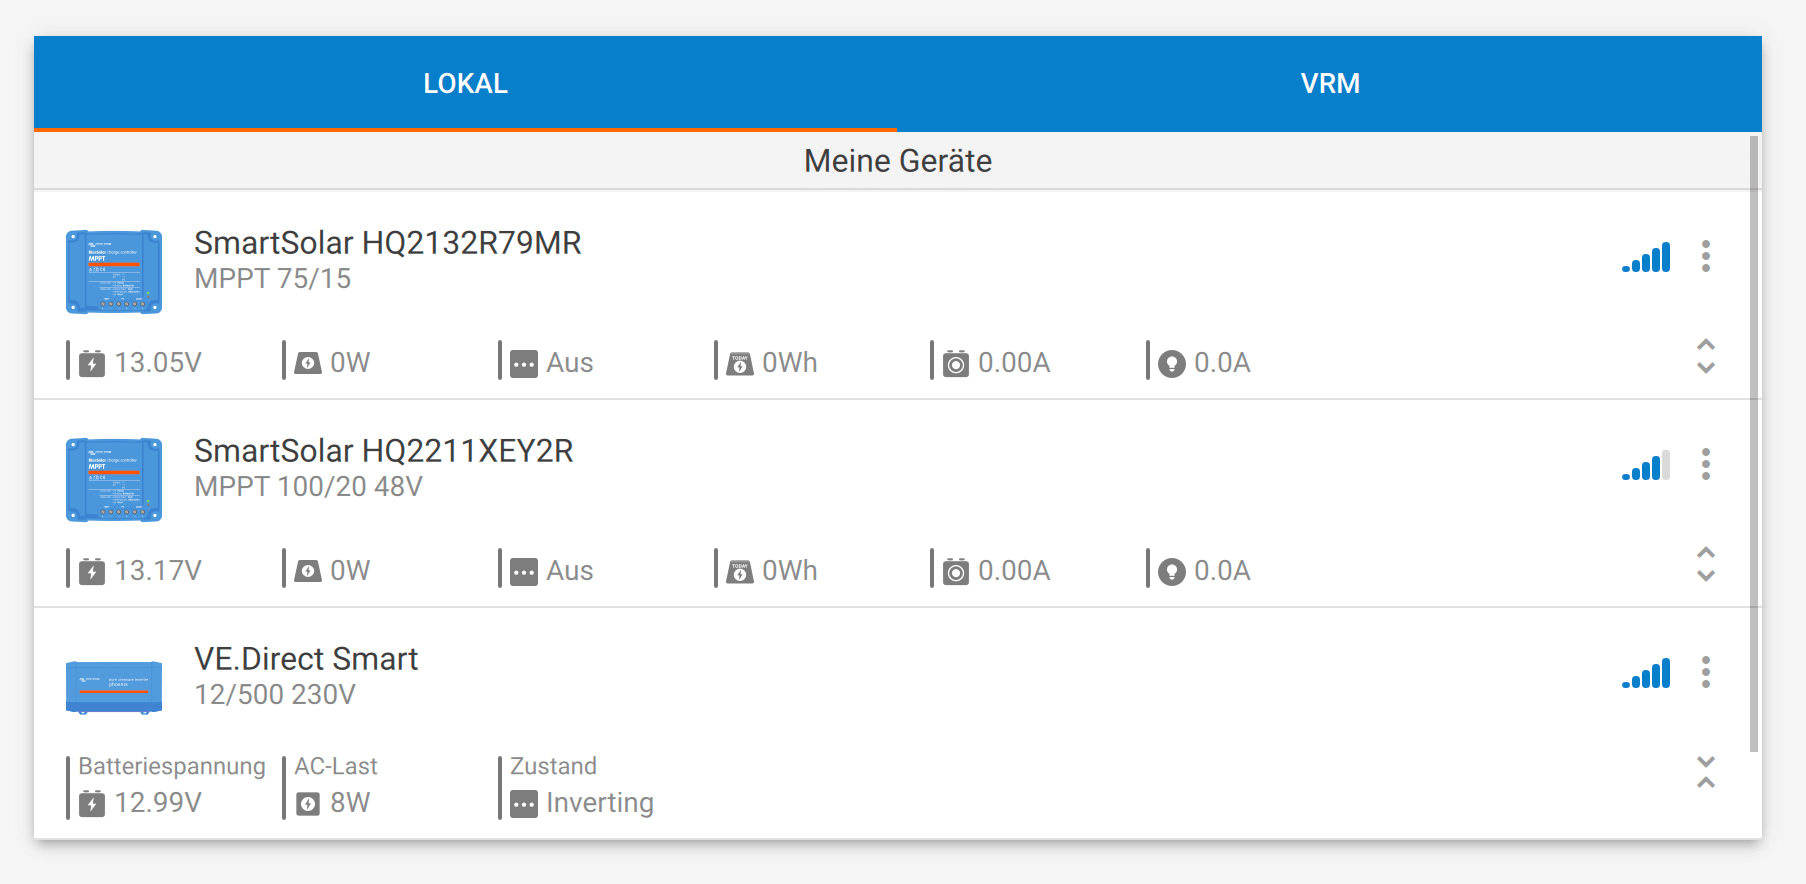The width and height of the screenshot is (1806, 884).
Task: Click MPPT 100/20 48V model label
Action: (309, 487)
